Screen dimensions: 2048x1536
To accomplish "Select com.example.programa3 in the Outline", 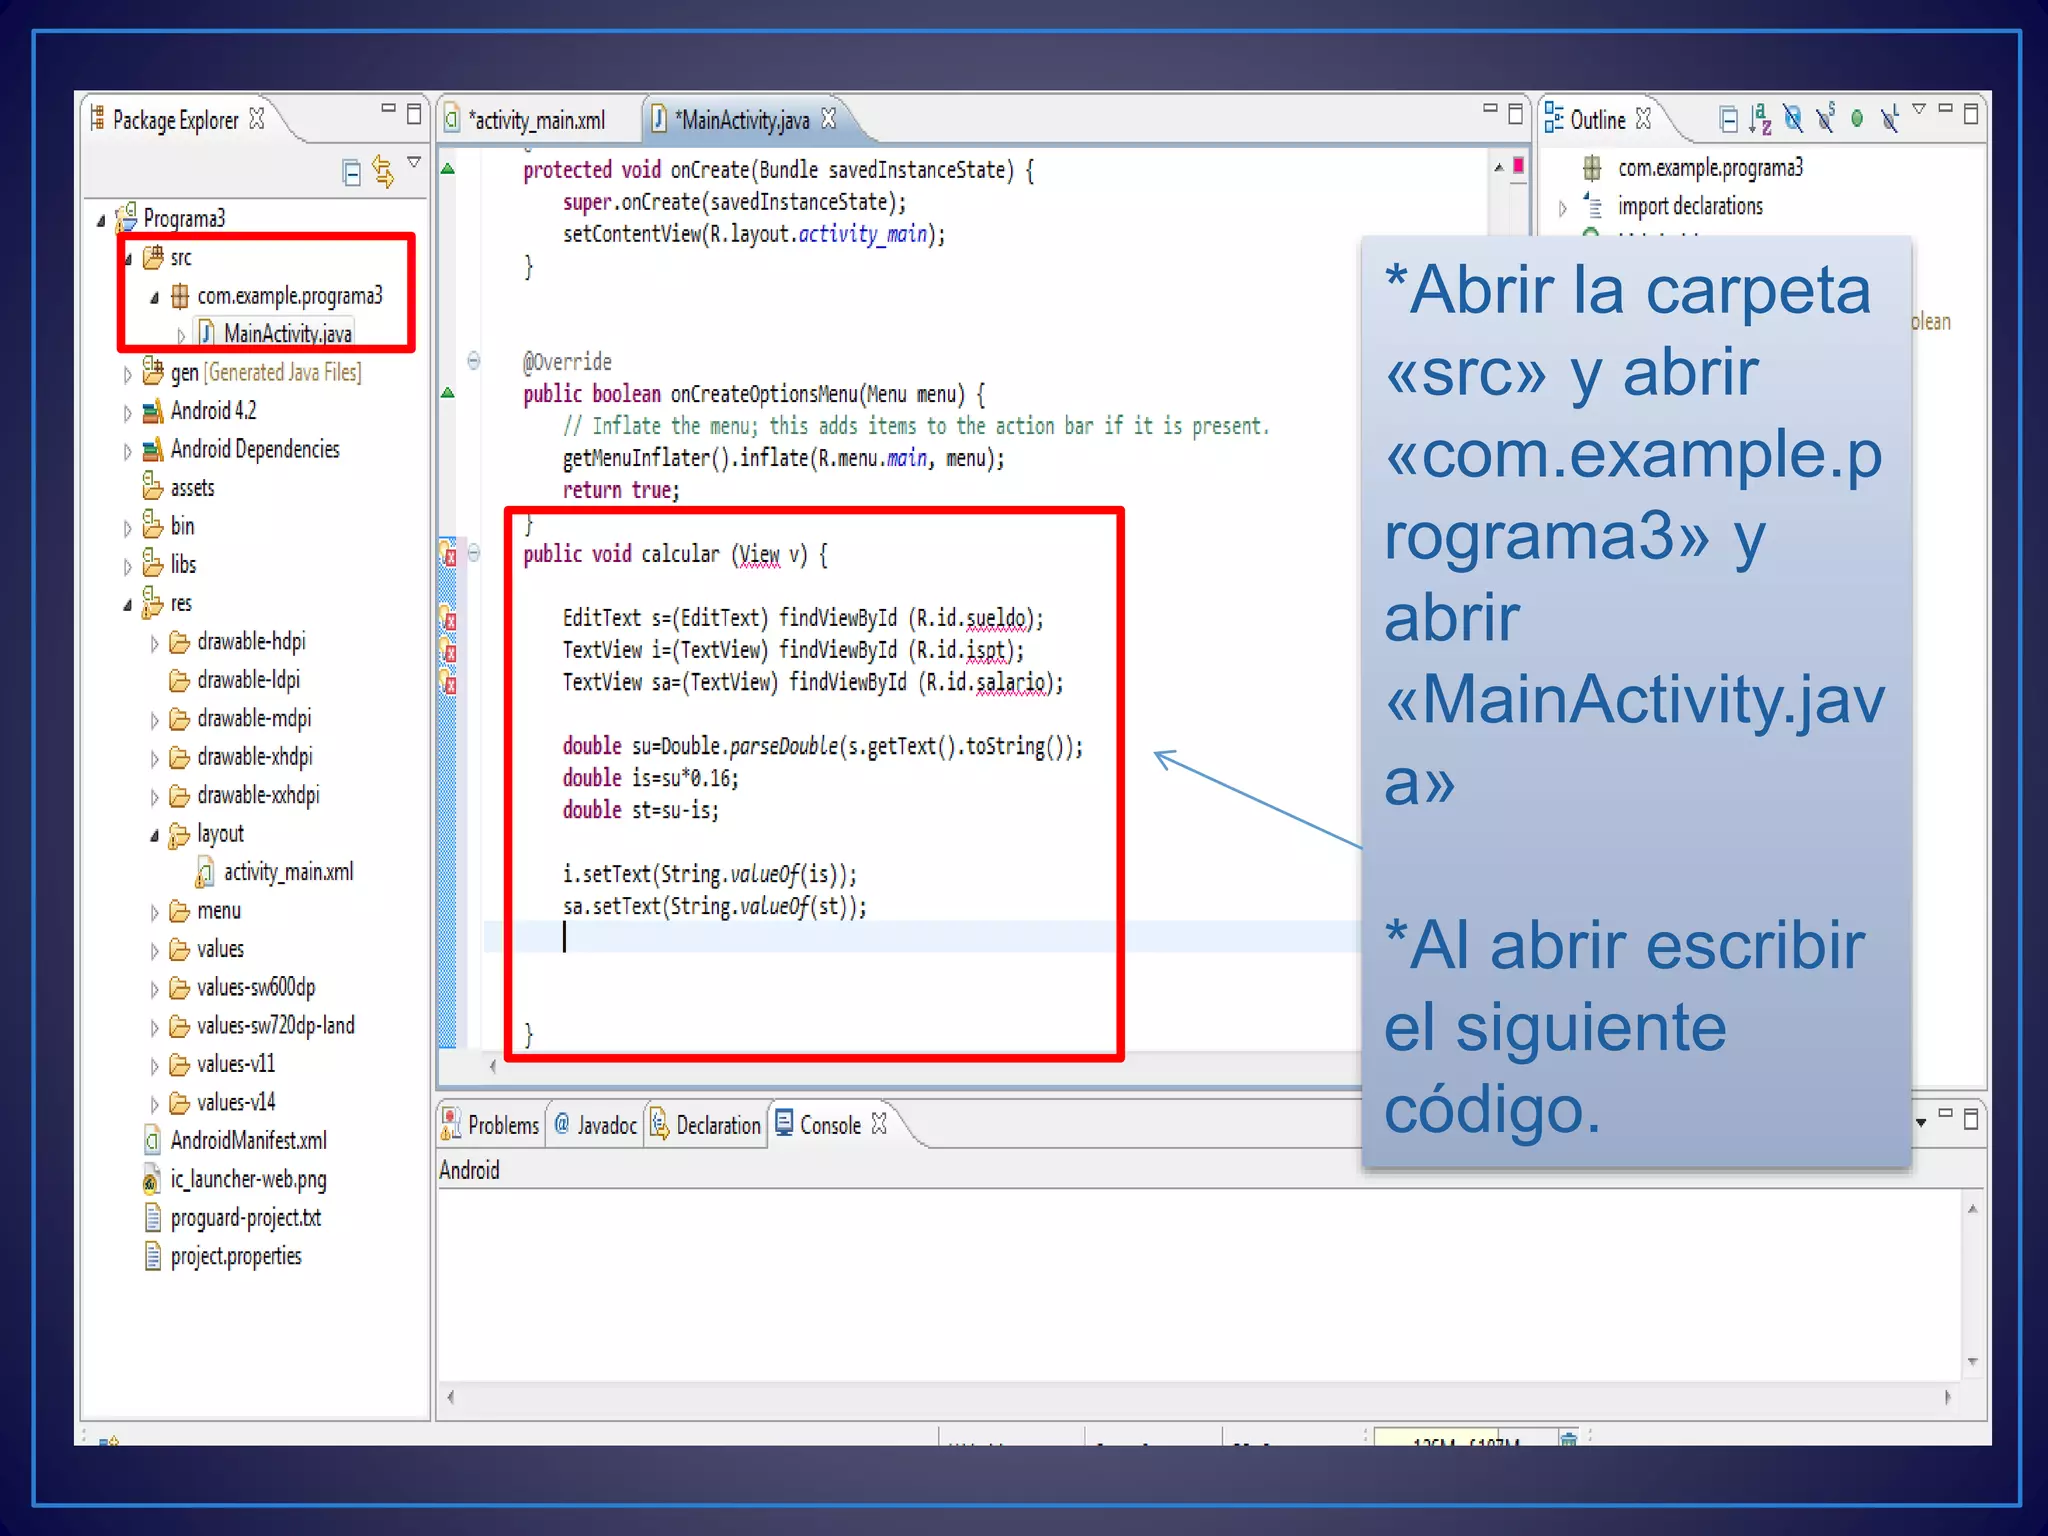I will pos(1710,168).
